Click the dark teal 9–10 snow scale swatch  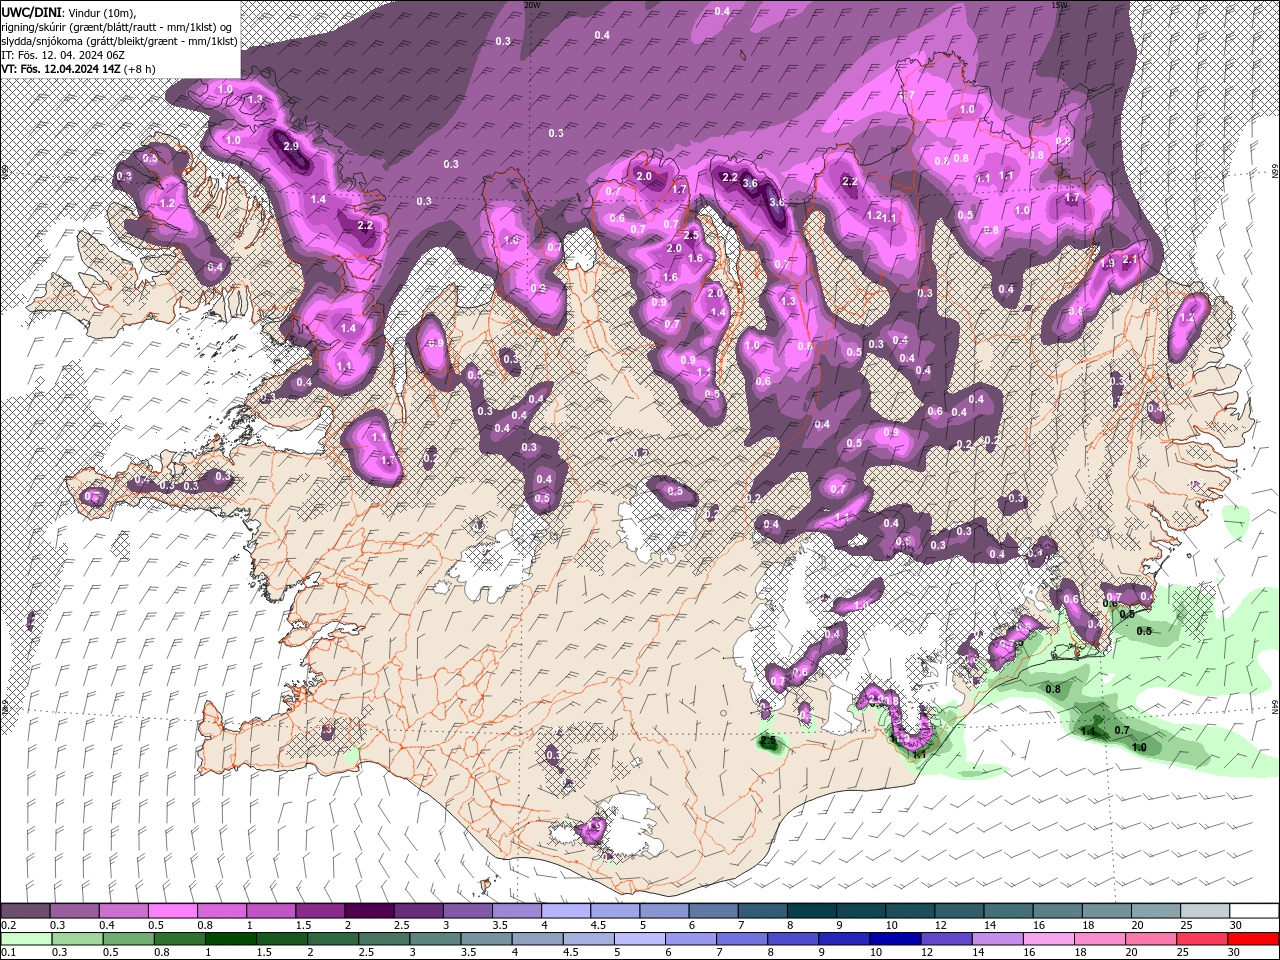tap(861, 911)
